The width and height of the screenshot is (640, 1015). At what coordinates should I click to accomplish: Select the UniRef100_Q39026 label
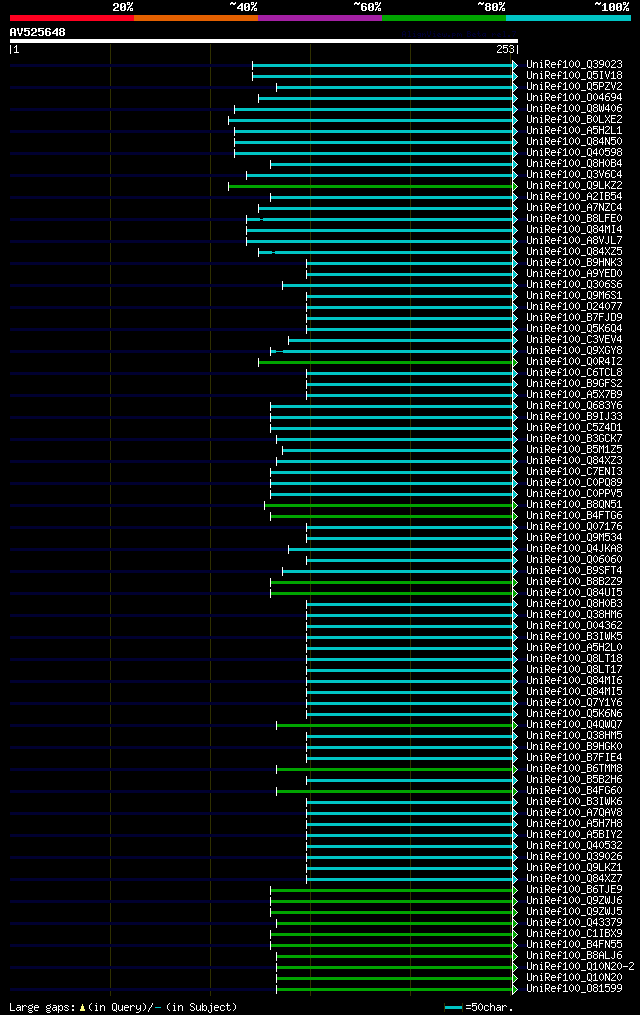574,857
